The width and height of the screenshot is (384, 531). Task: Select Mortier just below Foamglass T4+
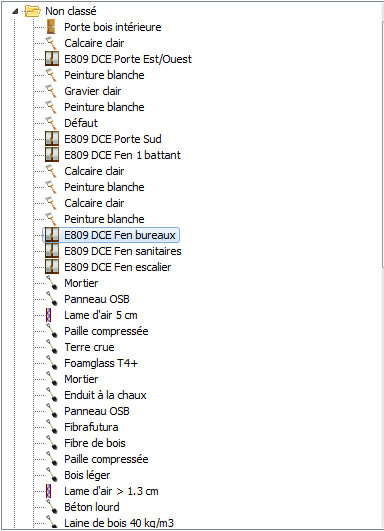[81, 379]
